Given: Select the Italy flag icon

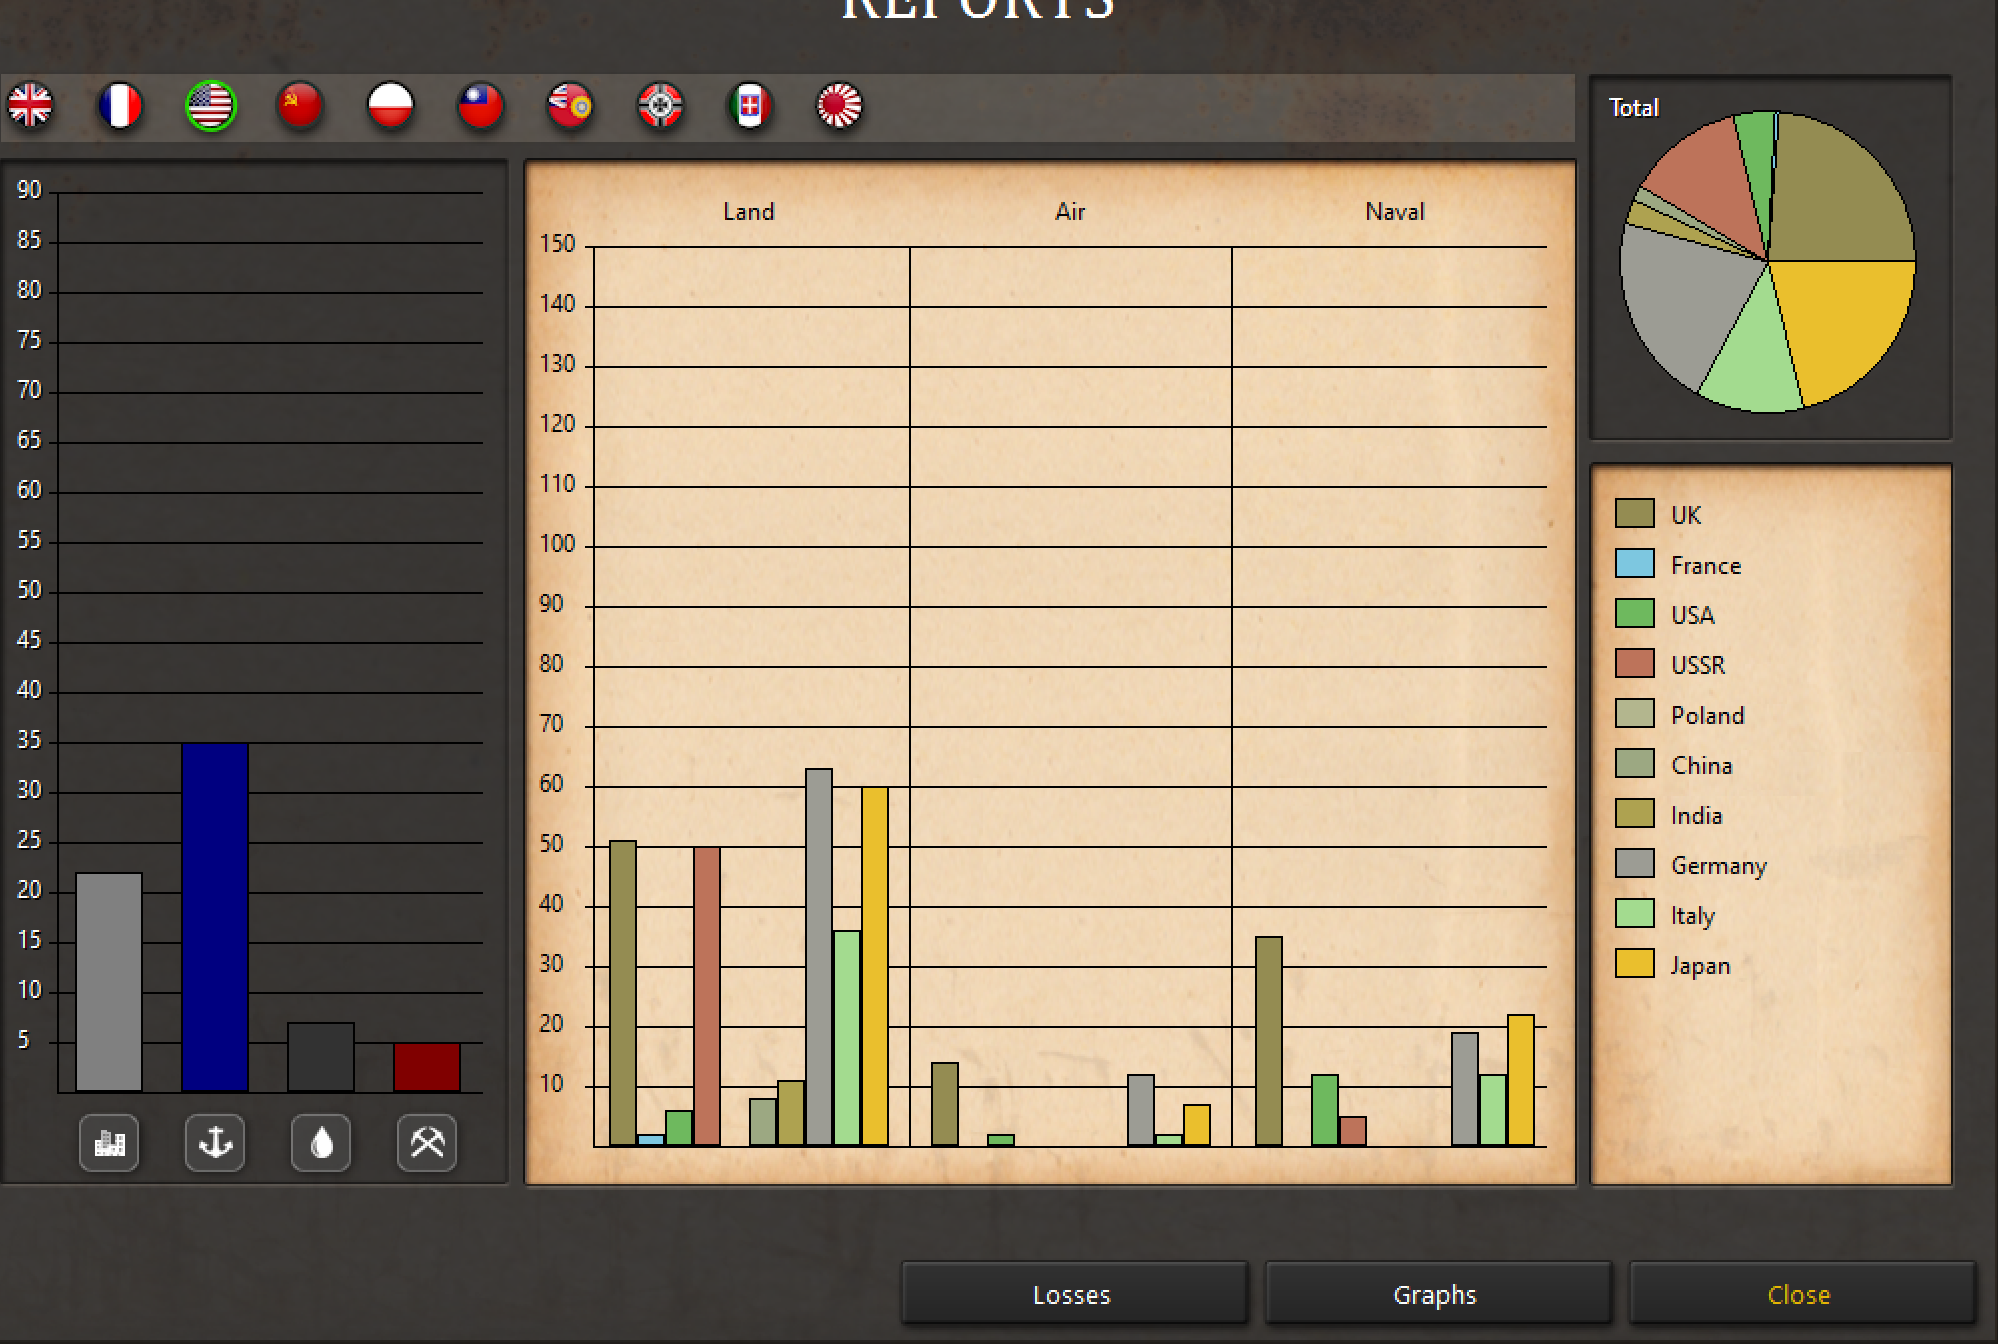Looking at the screenshot, I should point(750,105).
